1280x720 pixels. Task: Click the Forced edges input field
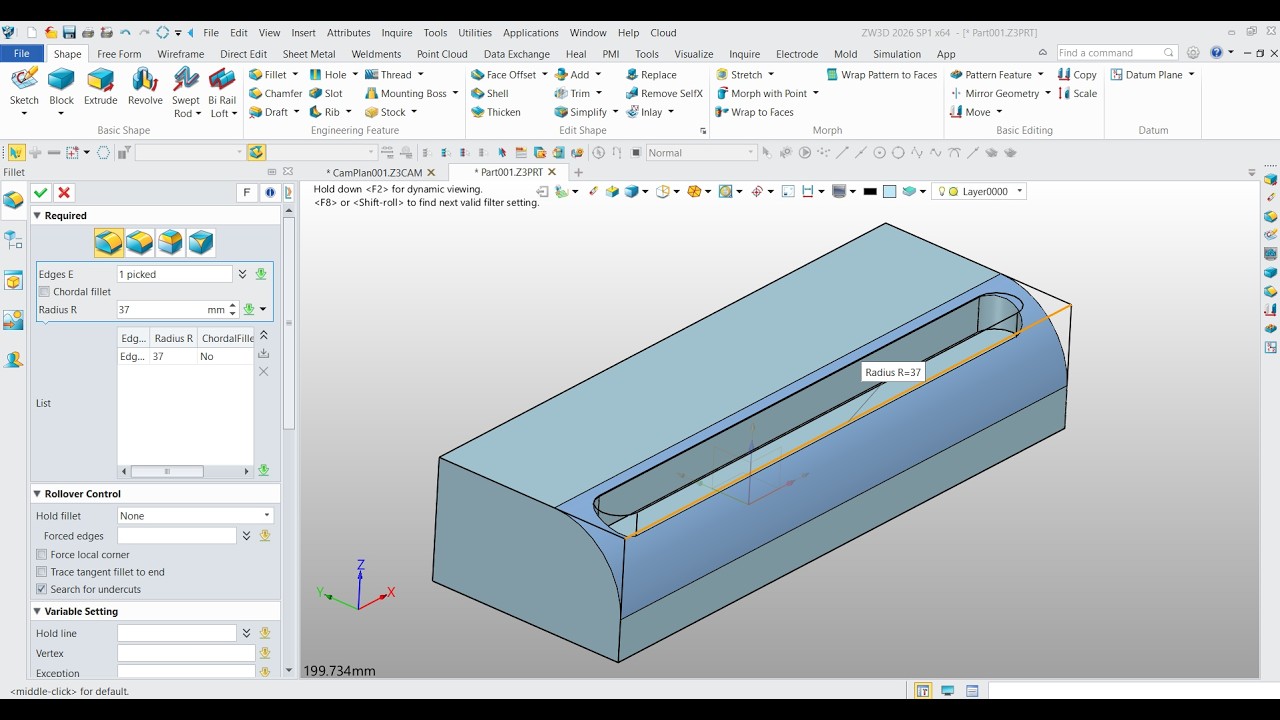(176, 536)
